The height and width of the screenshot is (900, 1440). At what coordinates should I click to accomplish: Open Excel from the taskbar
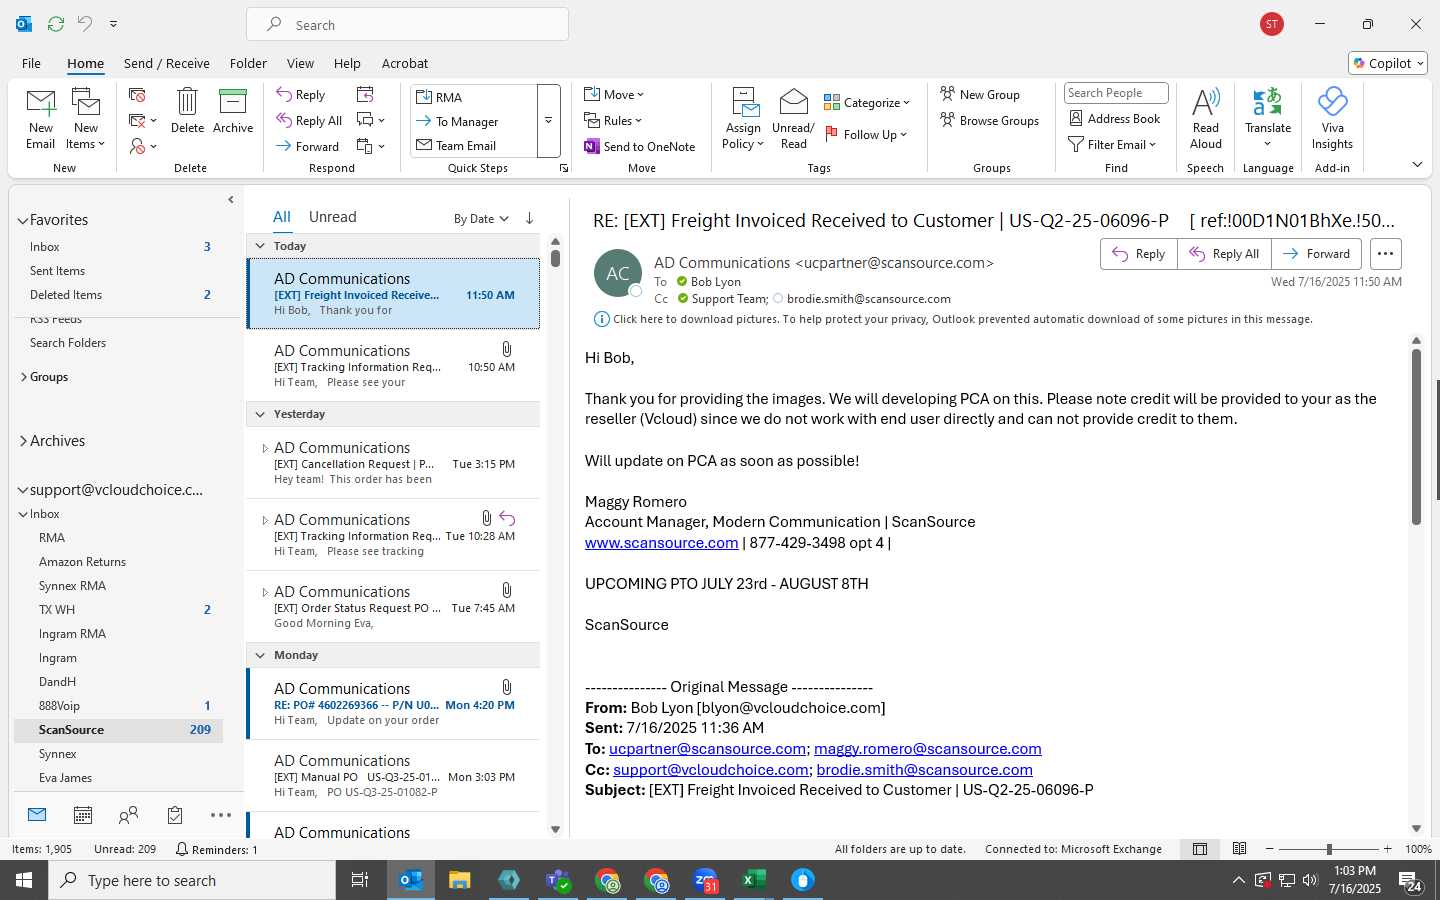[x=754, y=880]
